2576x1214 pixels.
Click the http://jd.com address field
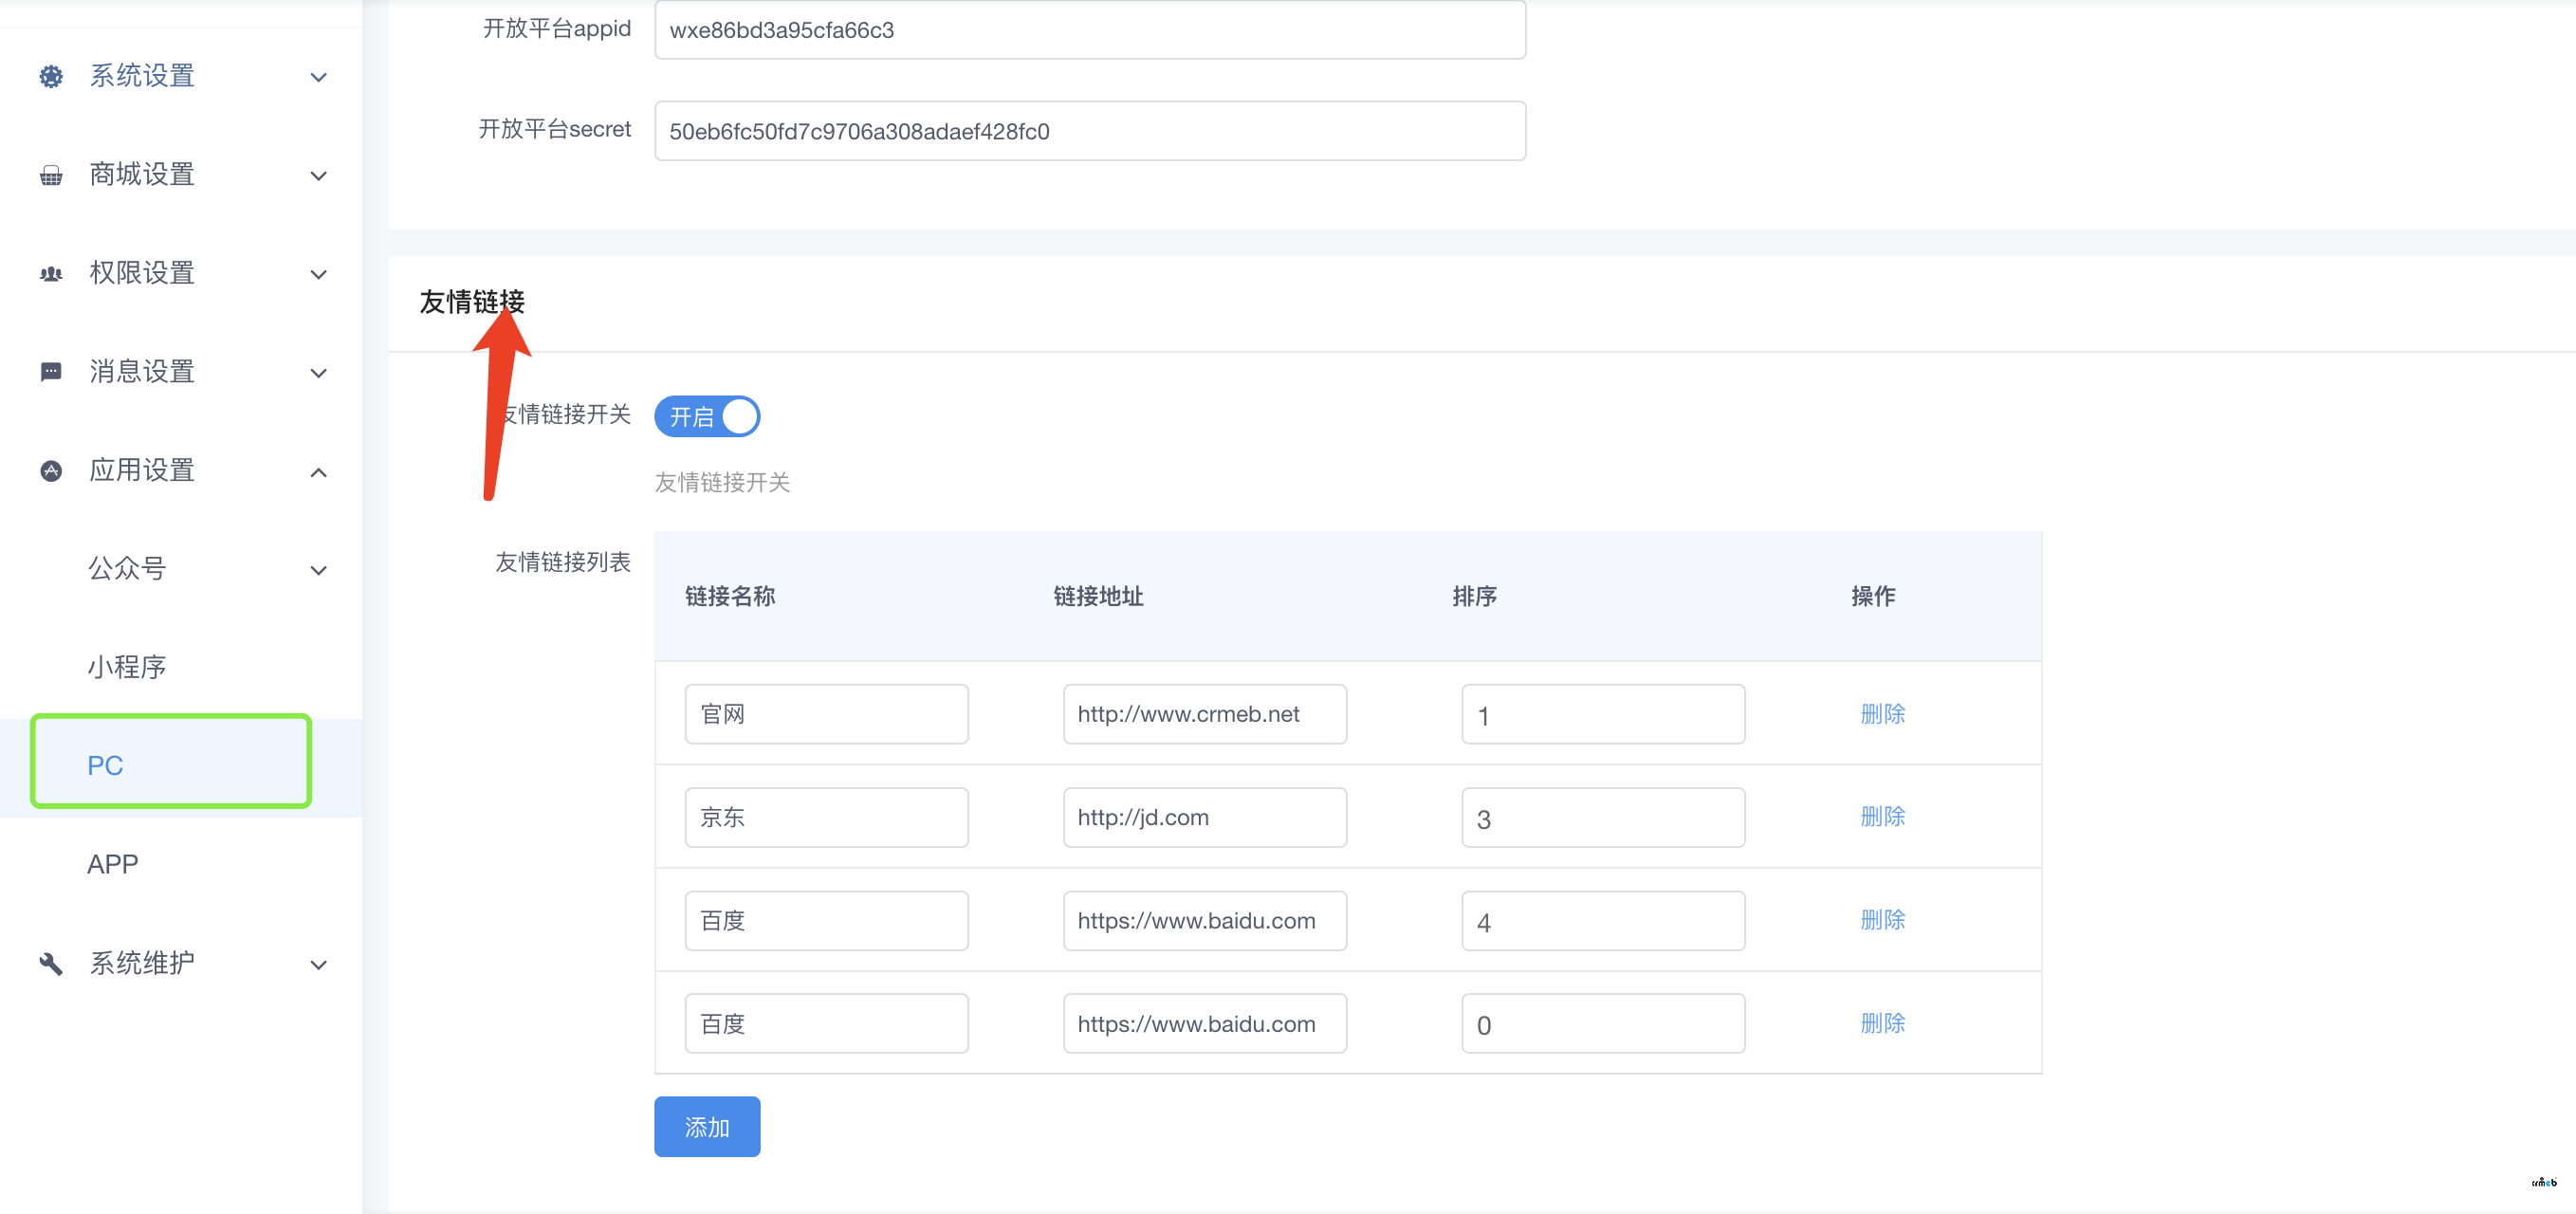point(1204,817)
